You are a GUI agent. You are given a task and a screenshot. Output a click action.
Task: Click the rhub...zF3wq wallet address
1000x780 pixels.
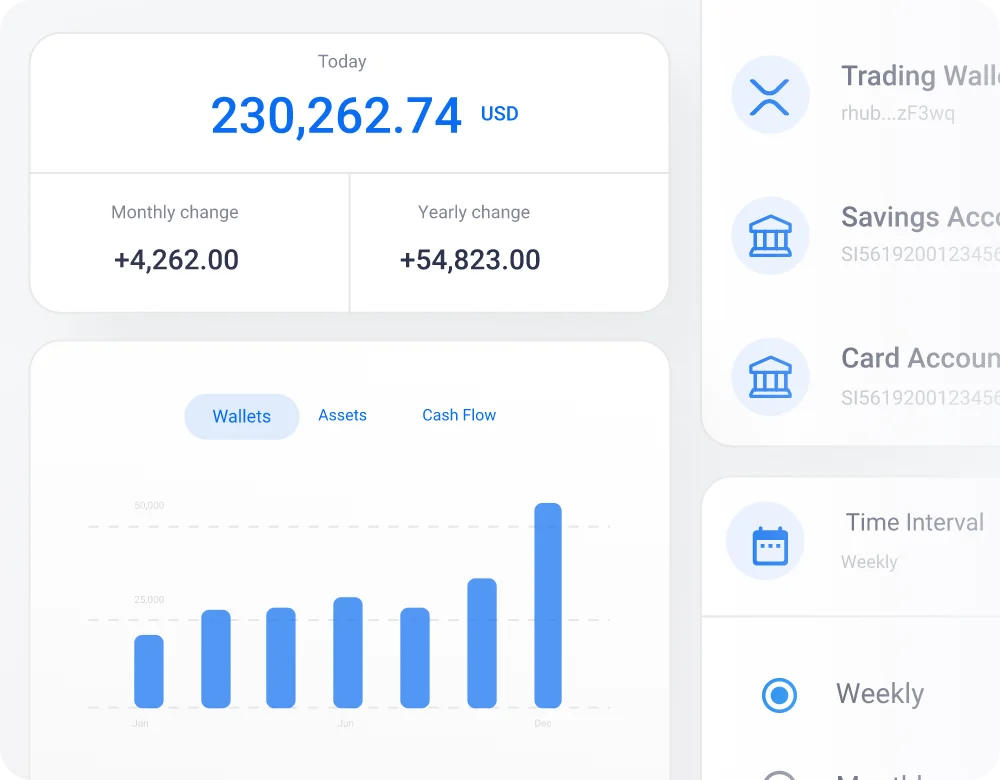click(x=897, y=113)
